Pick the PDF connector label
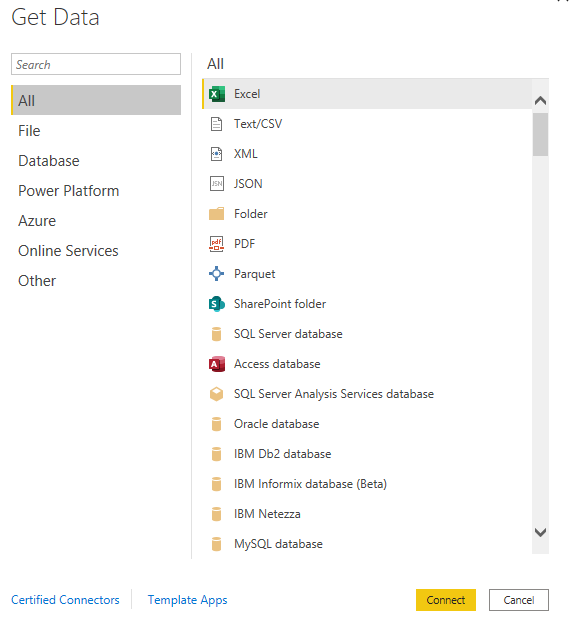Viewport: 572px width, 617px height. pyautogui.click(x=245, y=244)
